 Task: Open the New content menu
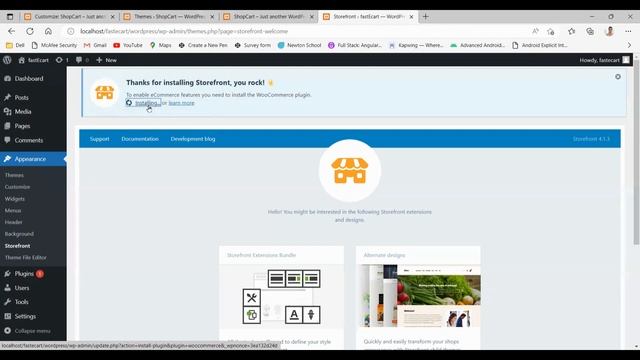[x=107, y=60]
